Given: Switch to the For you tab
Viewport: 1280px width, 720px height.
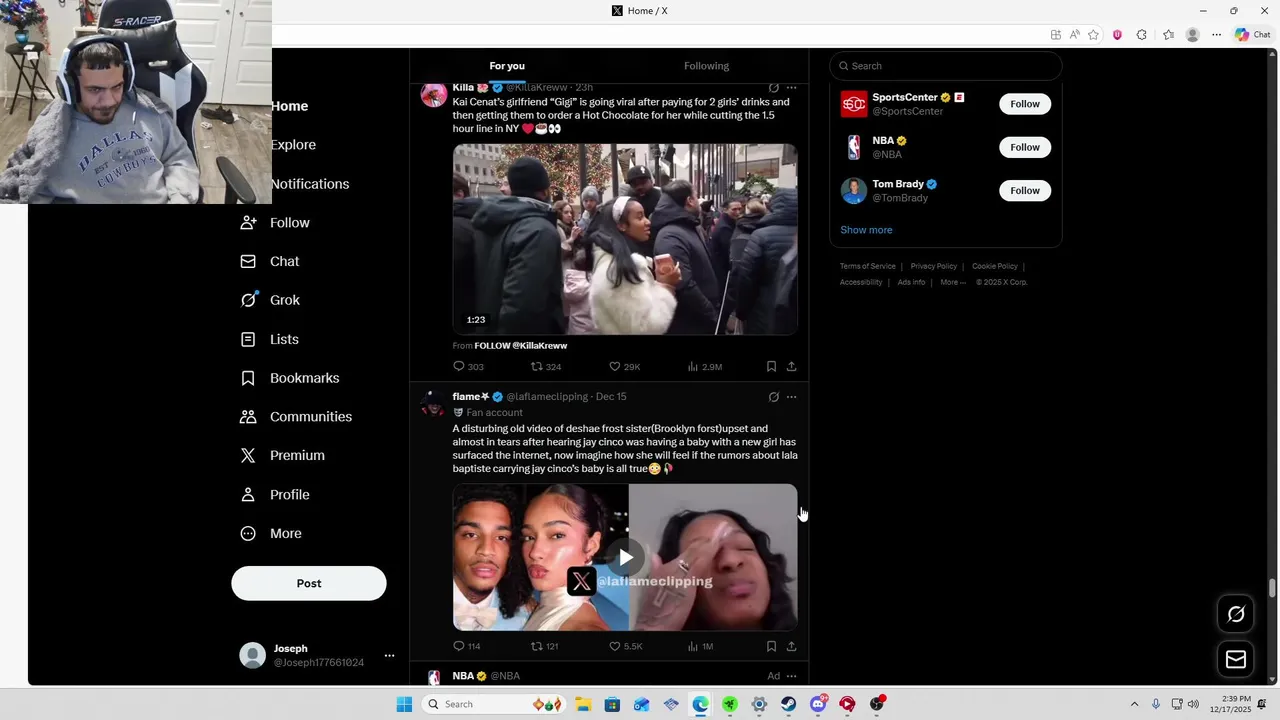Looking at the screenshot, I should (507, 66).
